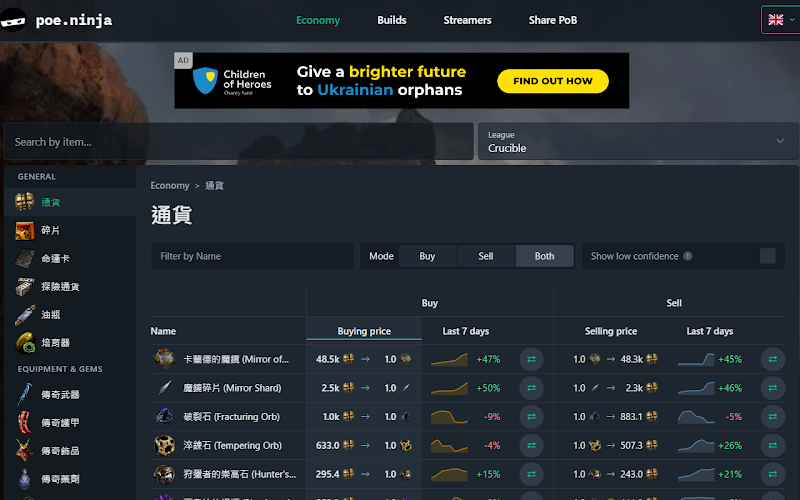Open the 淬鍊石 (Tempering Orb) link
Image resolution: width=800 pixels, height=500 pixels.
click(232, 445)
